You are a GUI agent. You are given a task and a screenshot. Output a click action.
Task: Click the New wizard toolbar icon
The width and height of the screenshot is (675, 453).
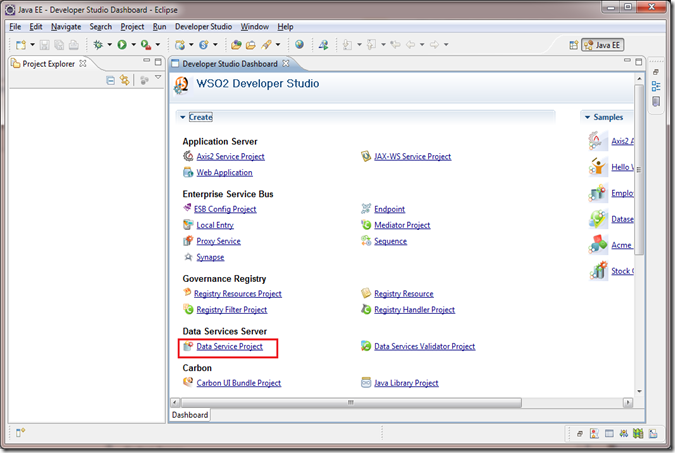pyautogui.click(x=20, y=45)
